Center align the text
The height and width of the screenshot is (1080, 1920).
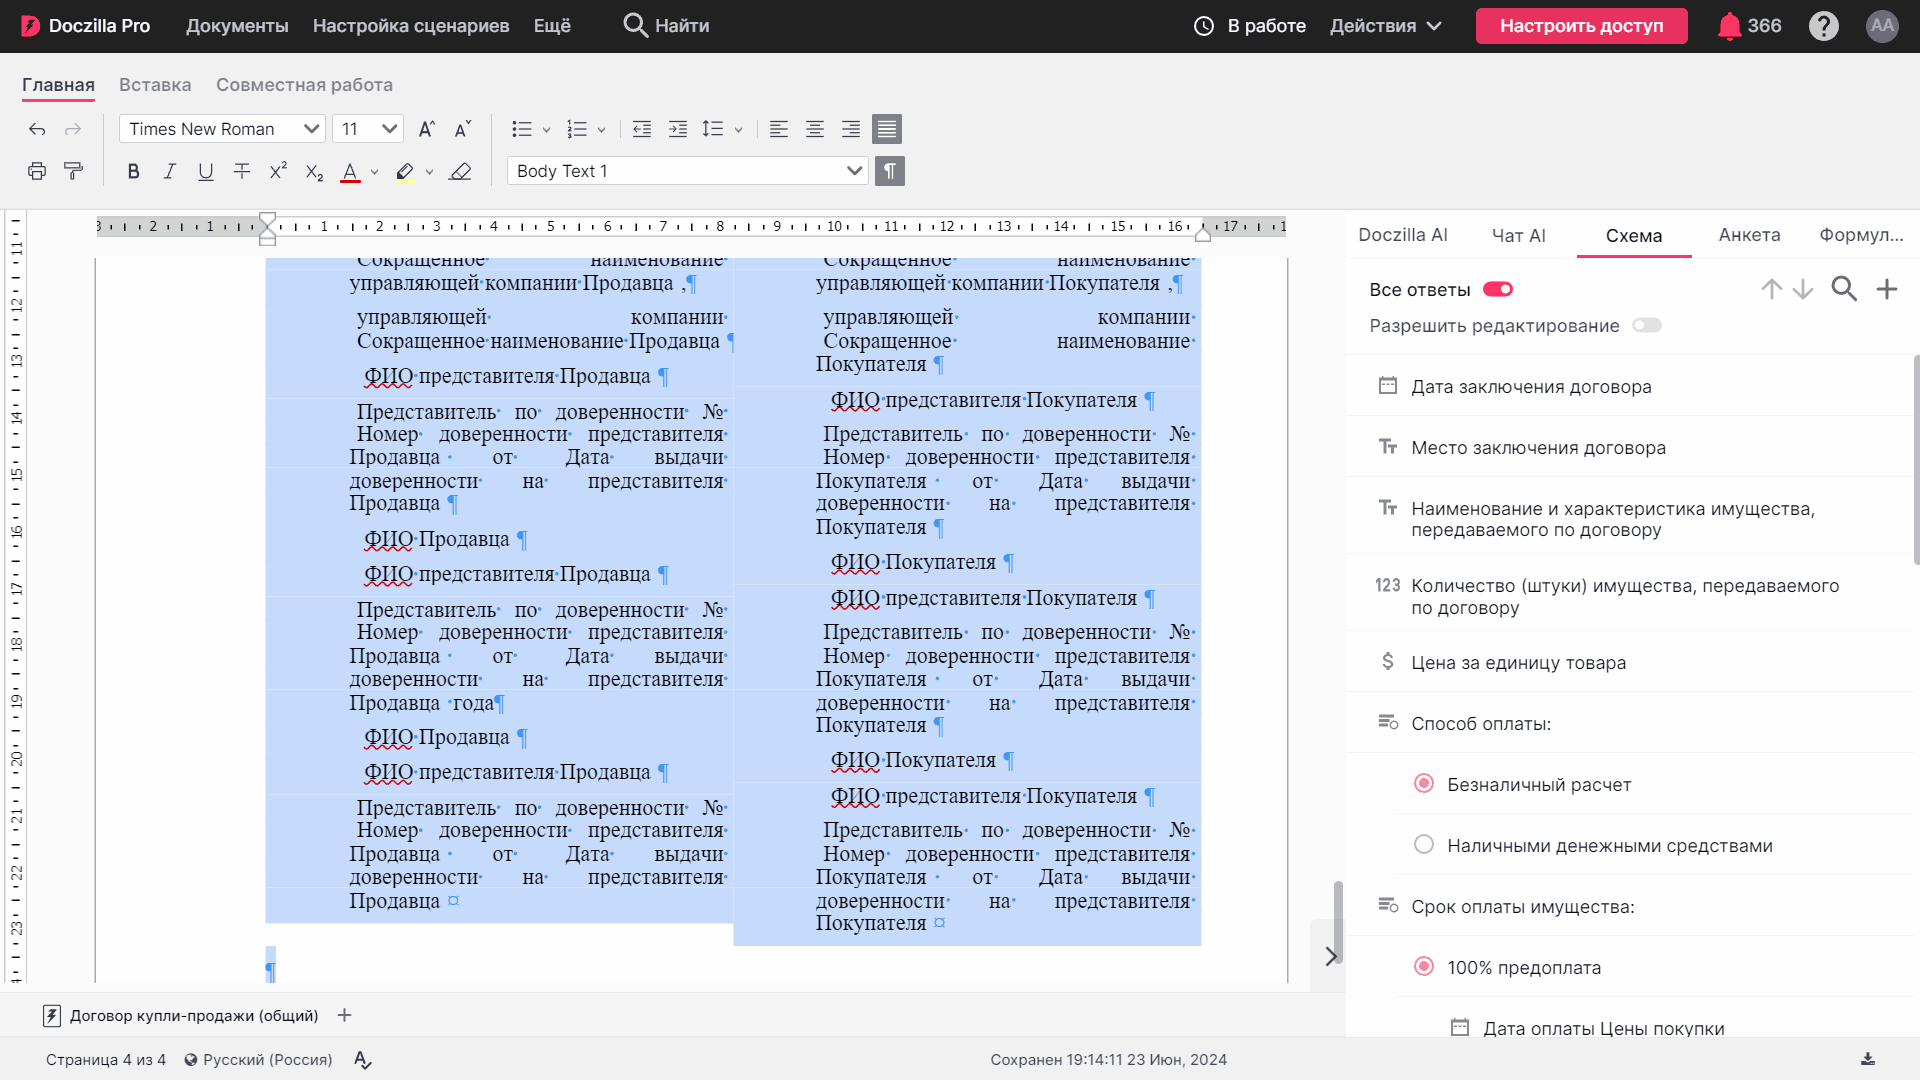pyautogui.click(x=815, y=129)
